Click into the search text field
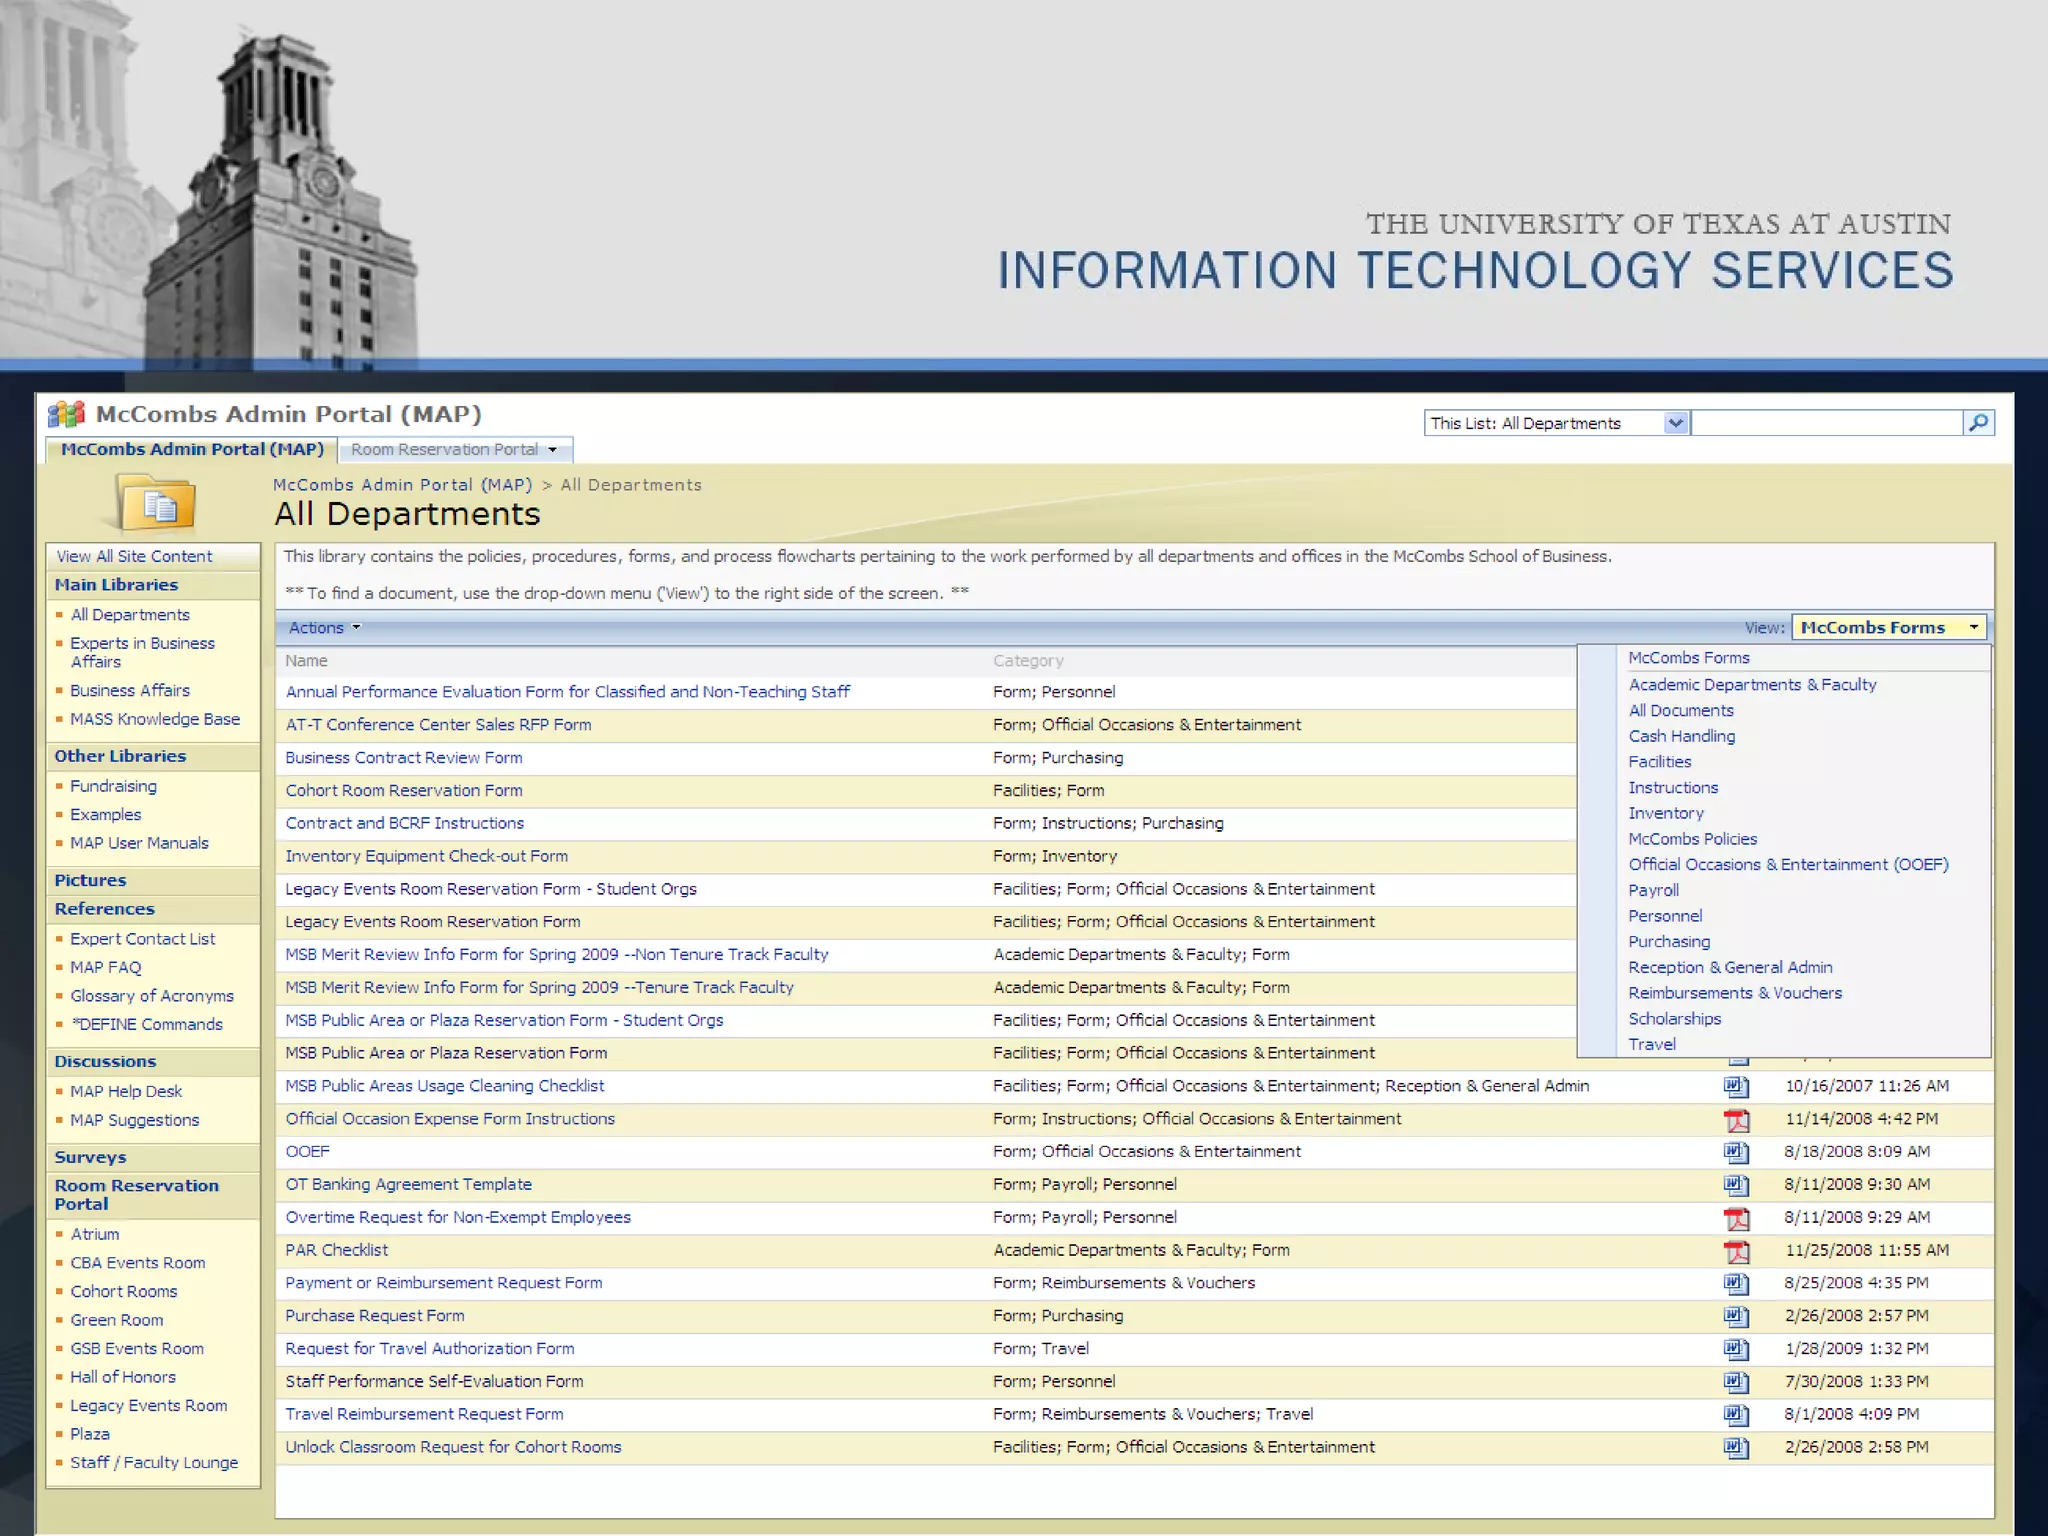Image resolution: width=2048 pixels, height=1536 pixels. pyautogui.click(x=1826, y=423)
